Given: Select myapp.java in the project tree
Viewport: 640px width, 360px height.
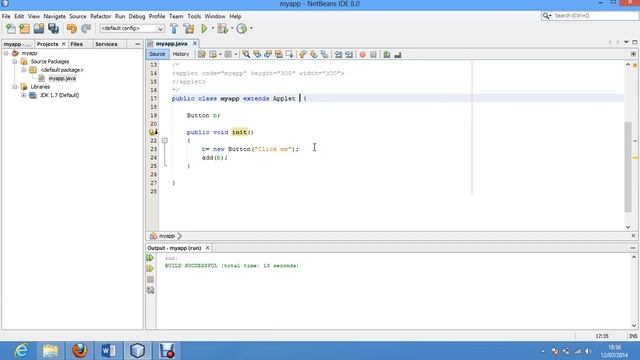Looking at the screenshot, I should click(x=62, y=78).
